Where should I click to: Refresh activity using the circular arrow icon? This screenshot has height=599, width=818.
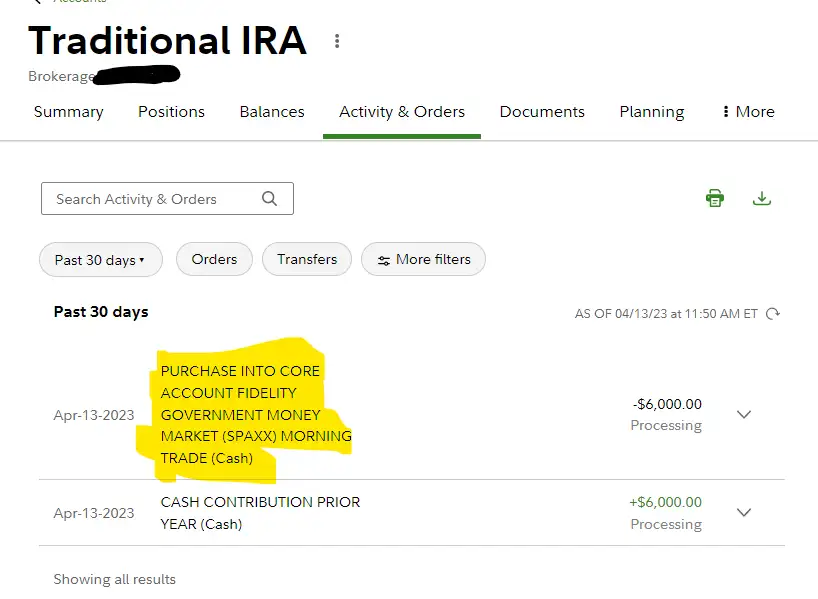tap(772, 313)
